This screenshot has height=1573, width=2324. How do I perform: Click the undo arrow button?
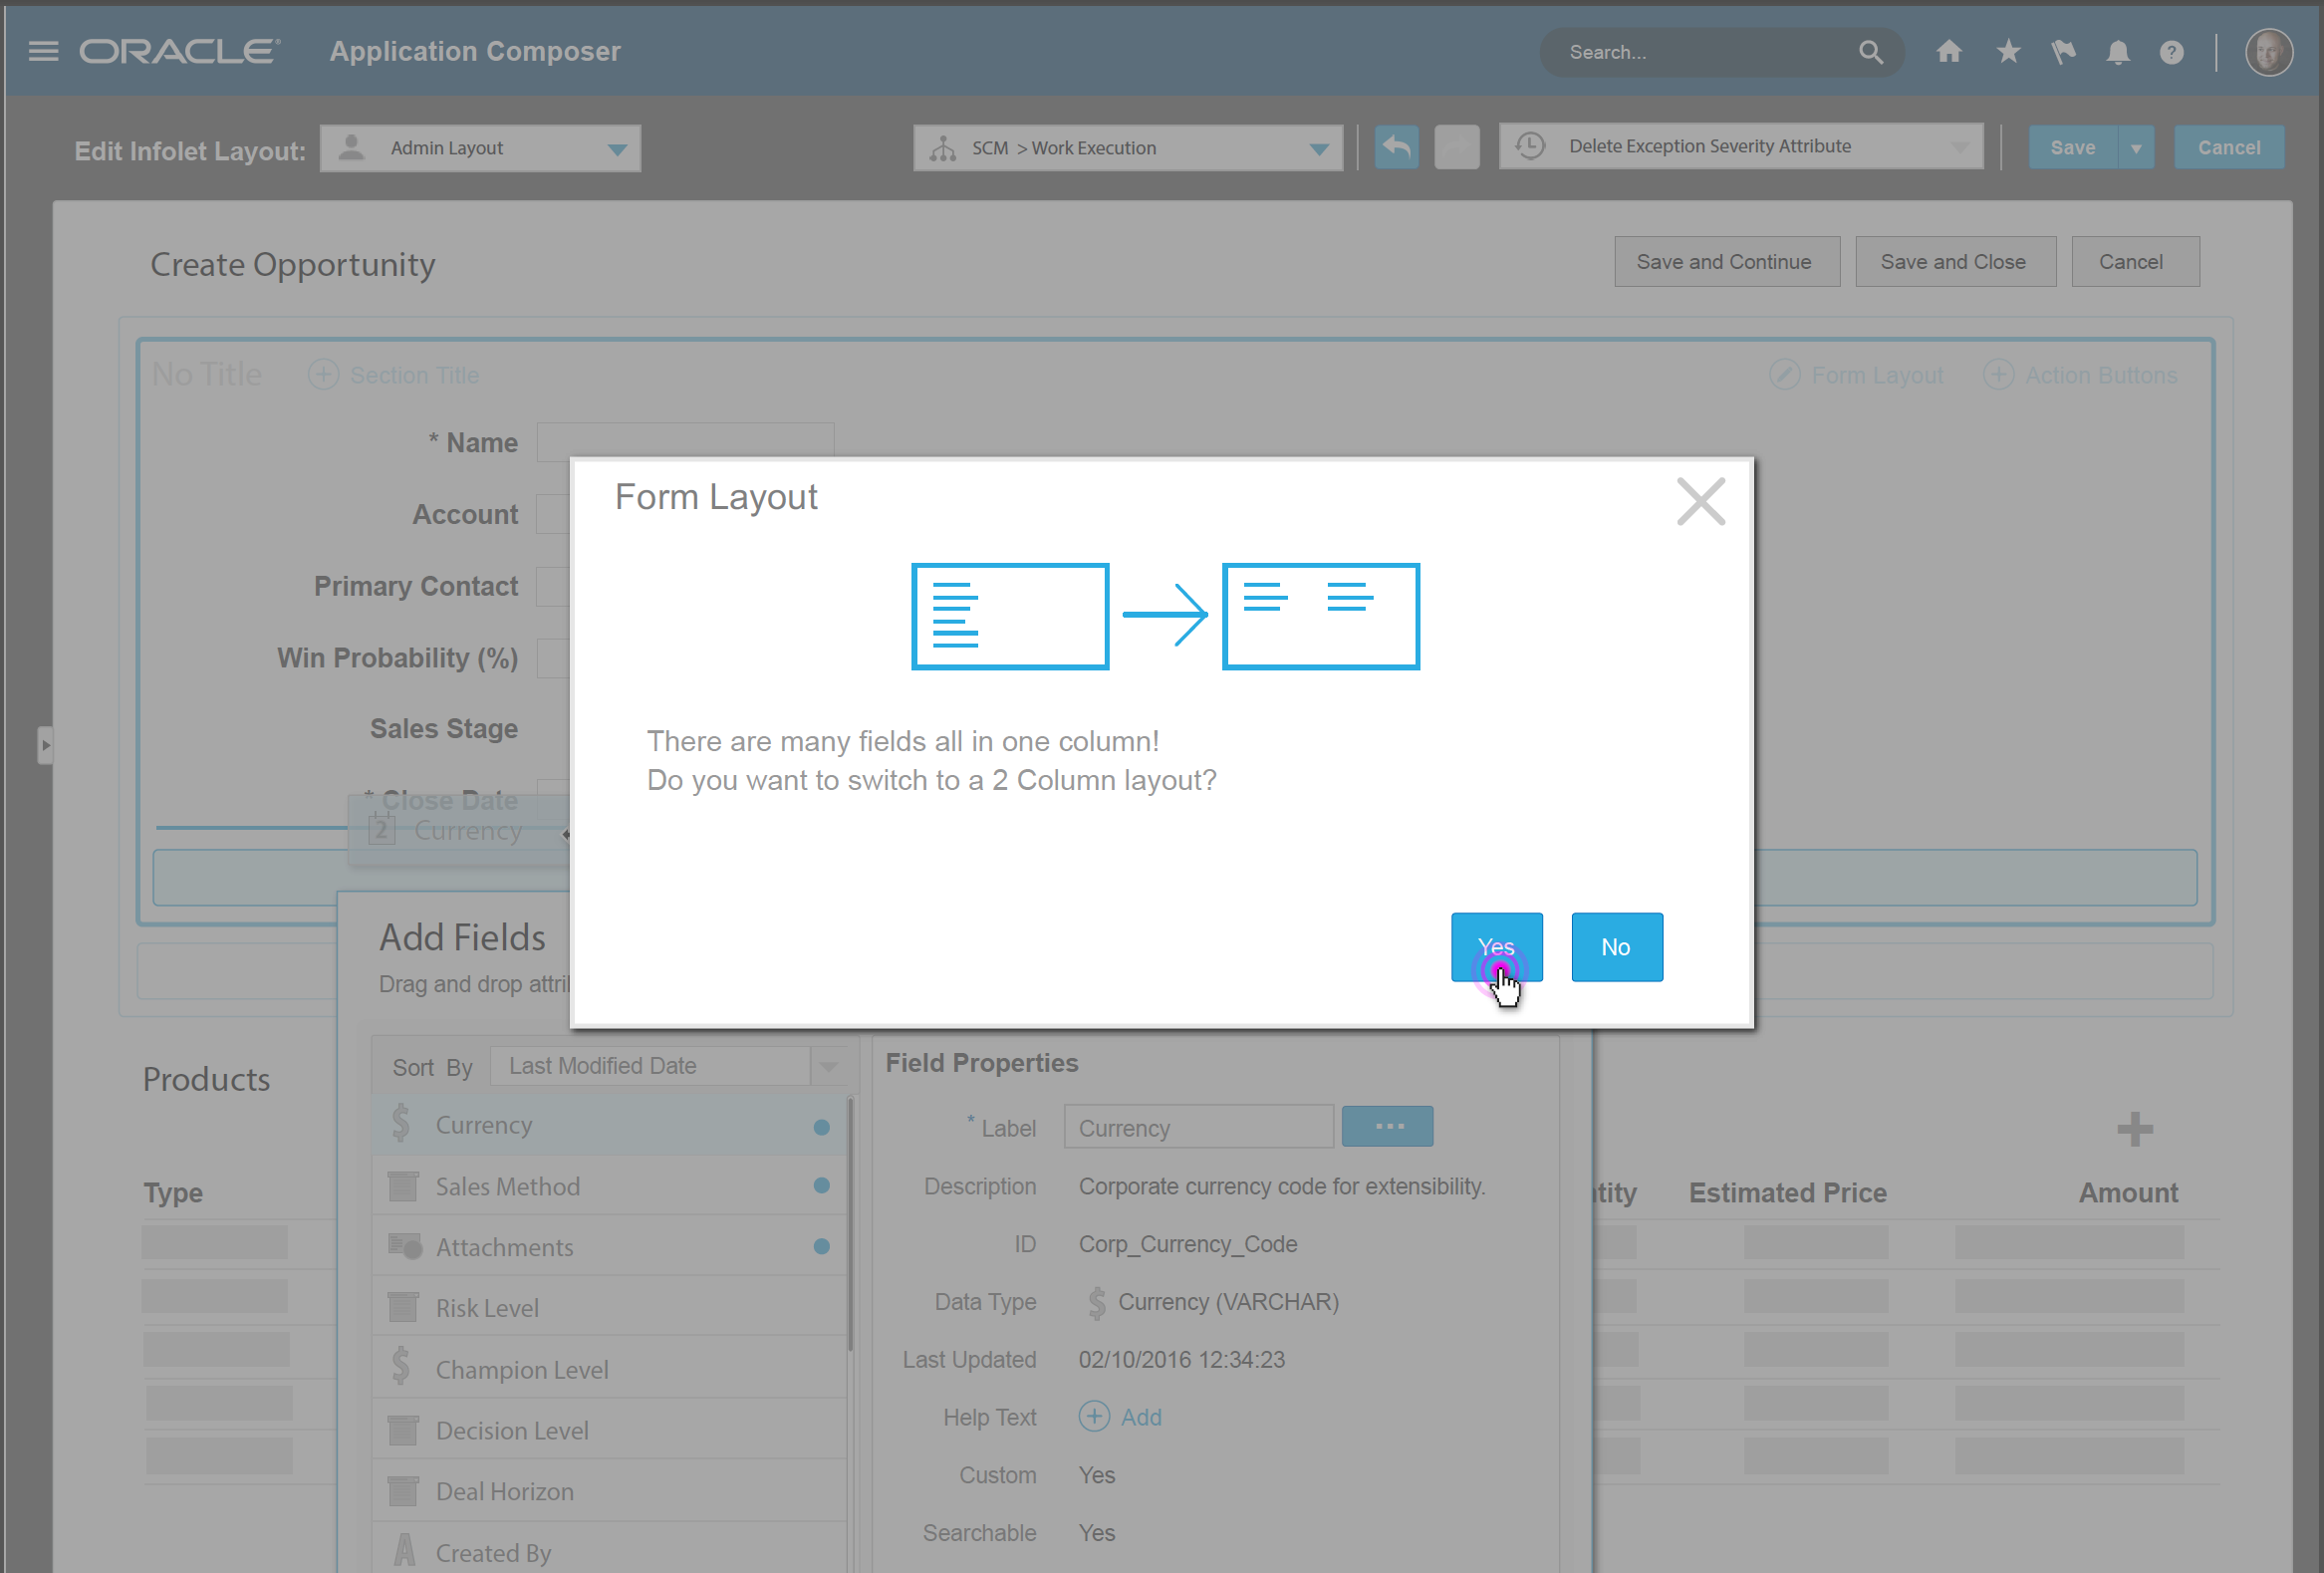click(x=1396, y=148)
